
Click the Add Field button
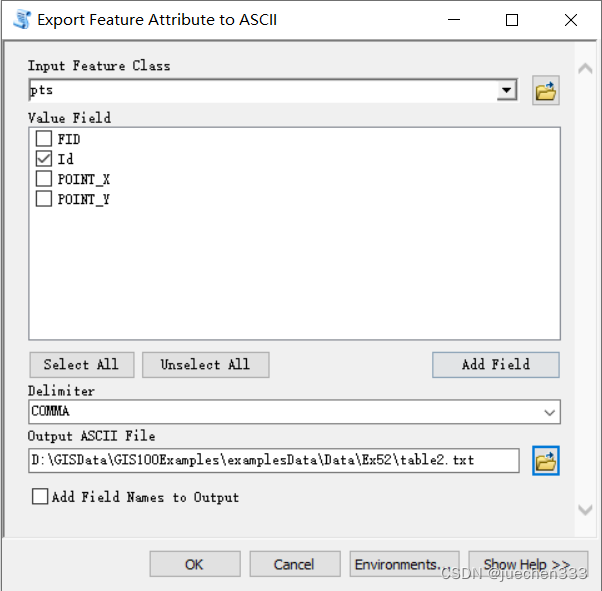[x=495, y=364]
